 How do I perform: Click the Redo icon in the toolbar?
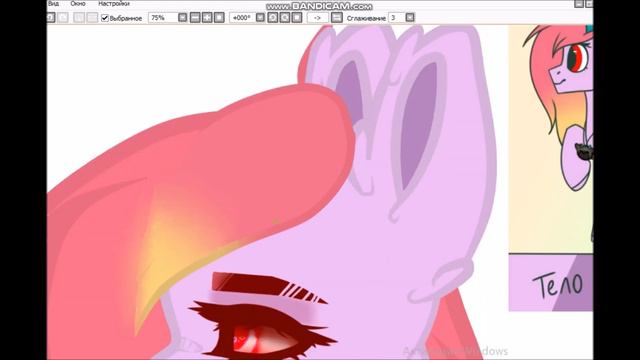tap(63, 18)
